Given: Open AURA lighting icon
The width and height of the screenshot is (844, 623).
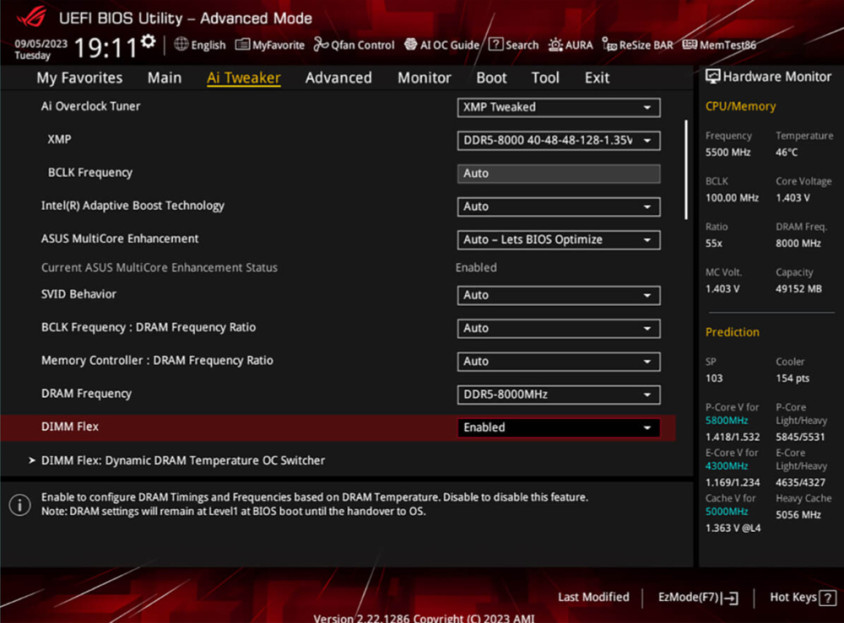Looking at the screenshot, I should point(555,45).
